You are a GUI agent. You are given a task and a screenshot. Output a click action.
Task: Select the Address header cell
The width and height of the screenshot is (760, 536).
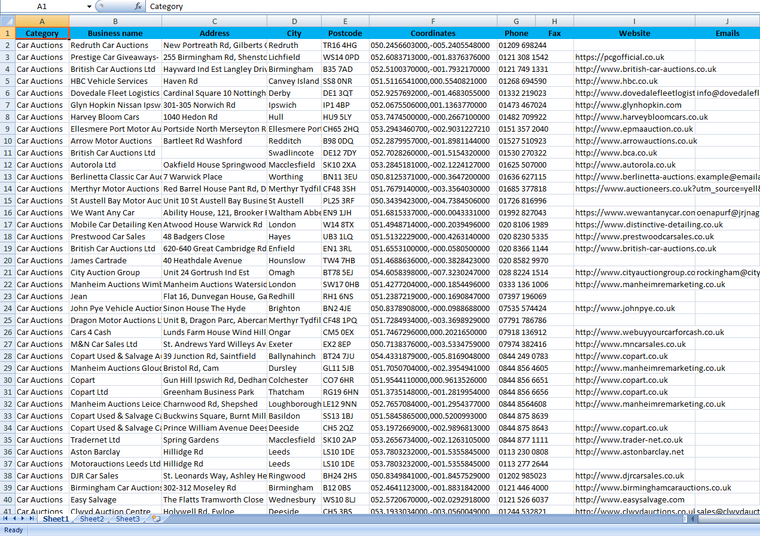tap(214, 33)
